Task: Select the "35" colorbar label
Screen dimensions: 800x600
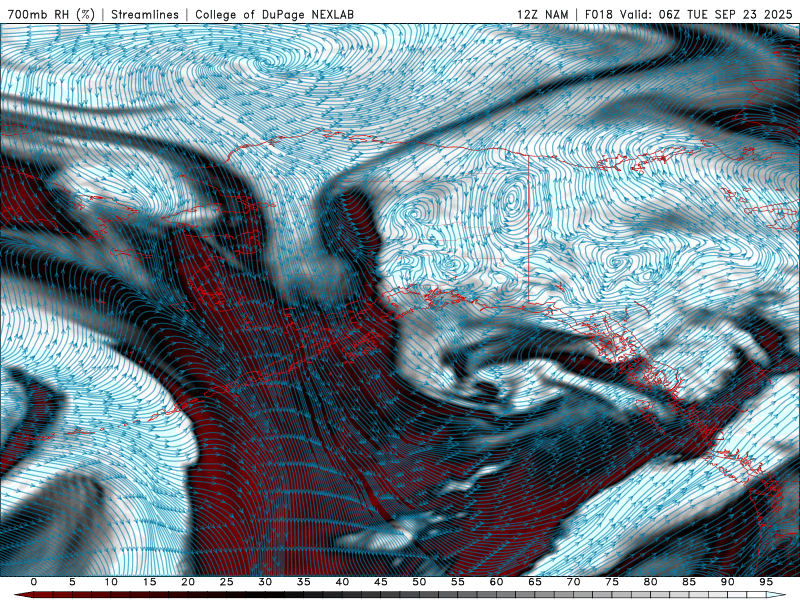Action: click(x=304, y=582)
